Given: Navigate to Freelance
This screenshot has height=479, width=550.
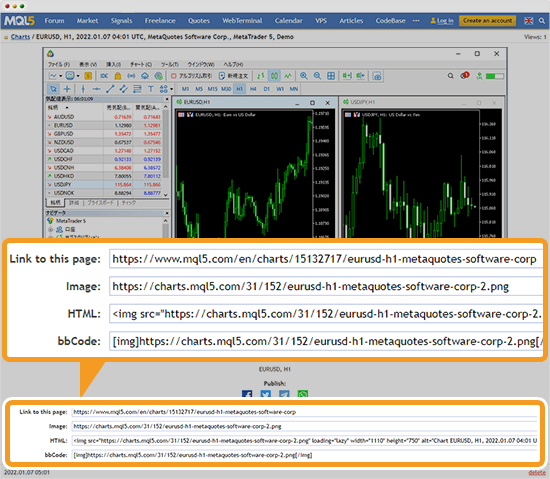Looking at the screenshot, I should click(x=160, y=21).
